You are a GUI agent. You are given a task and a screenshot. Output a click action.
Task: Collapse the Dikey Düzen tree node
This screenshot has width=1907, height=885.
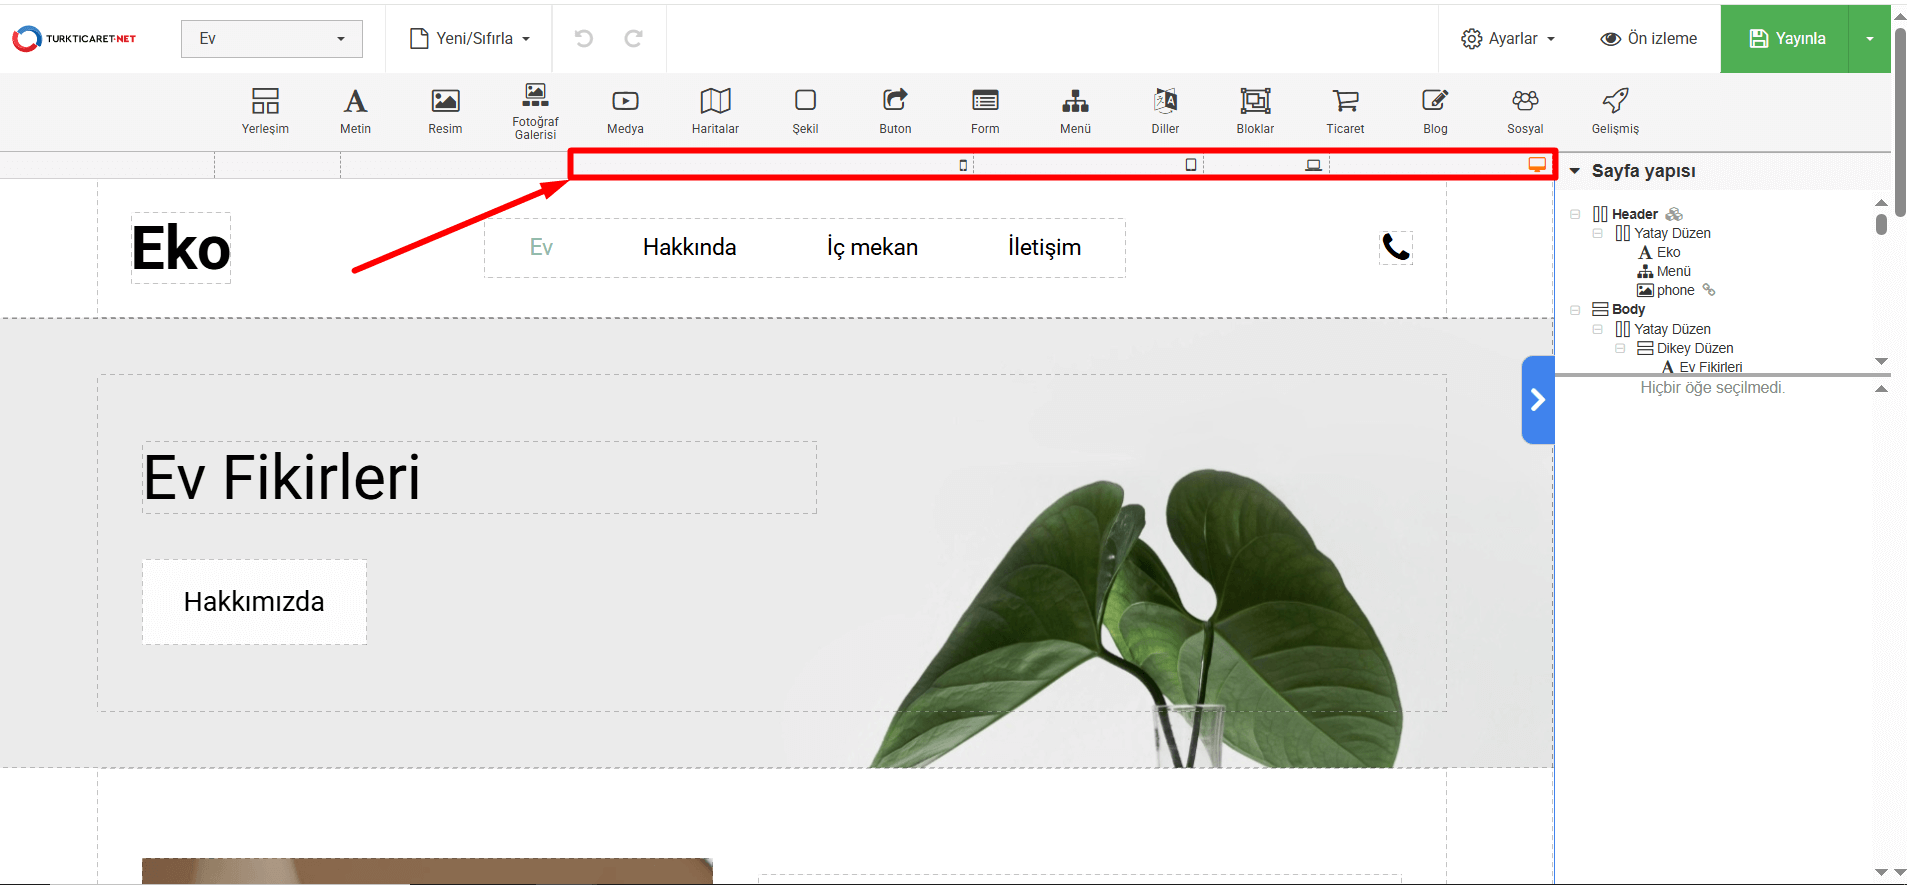[x=1620, y=348]
